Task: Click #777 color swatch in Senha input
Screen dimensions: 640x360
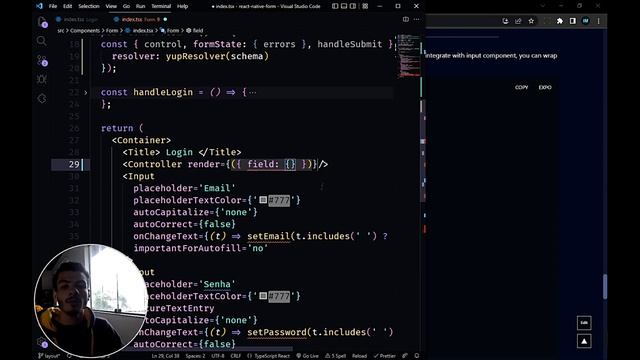Action: click(263, 296)
